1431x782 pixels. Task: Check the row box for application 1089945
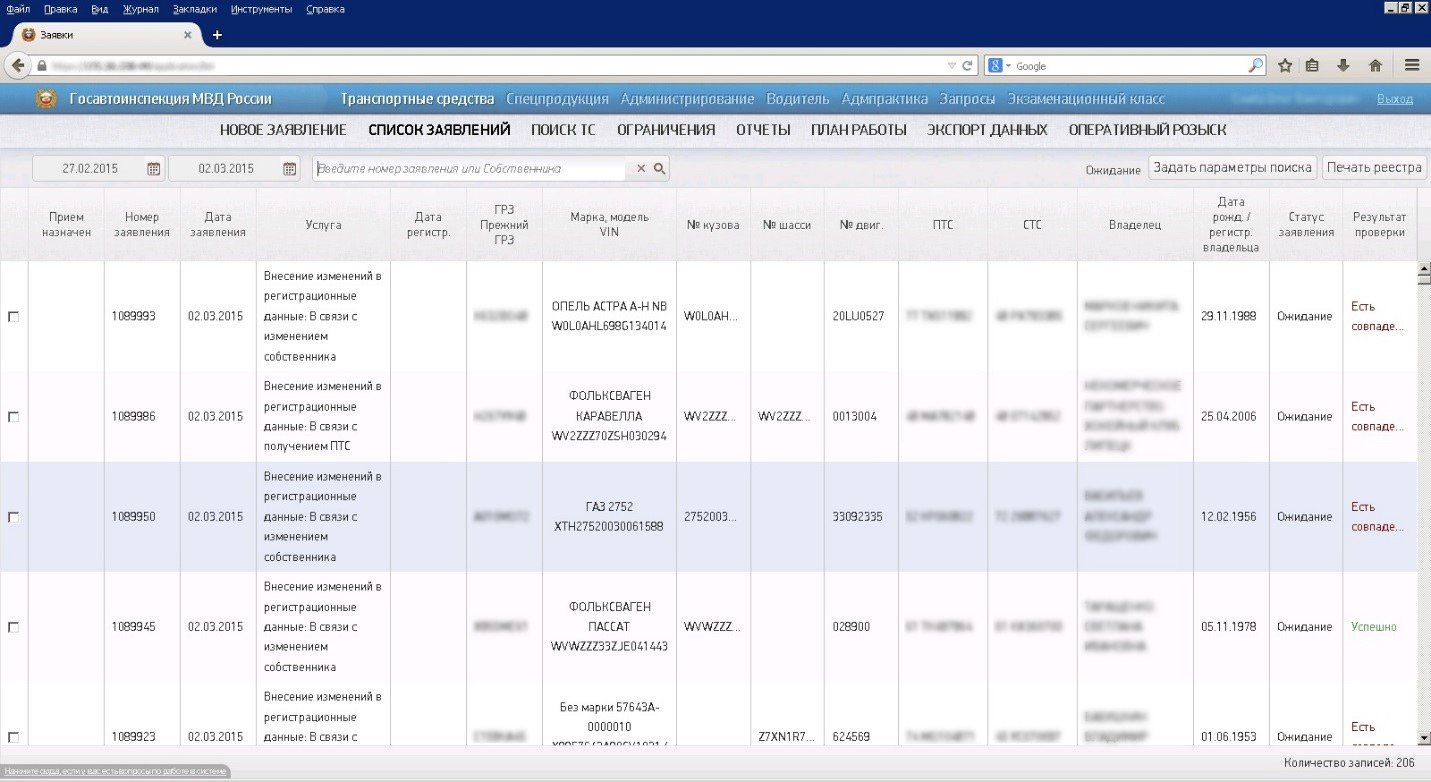tap(13, 627)
